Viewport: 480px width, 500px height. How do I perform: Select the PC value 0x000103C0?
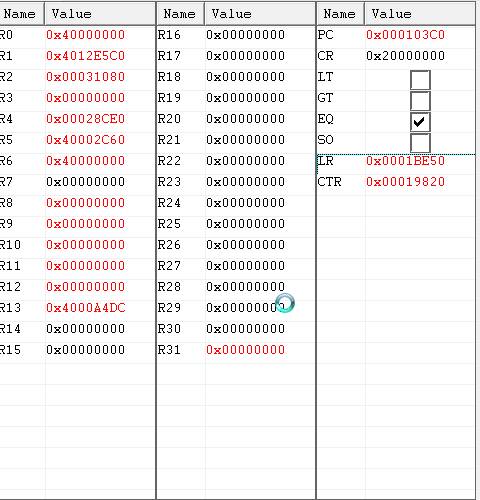coord(406,35)
